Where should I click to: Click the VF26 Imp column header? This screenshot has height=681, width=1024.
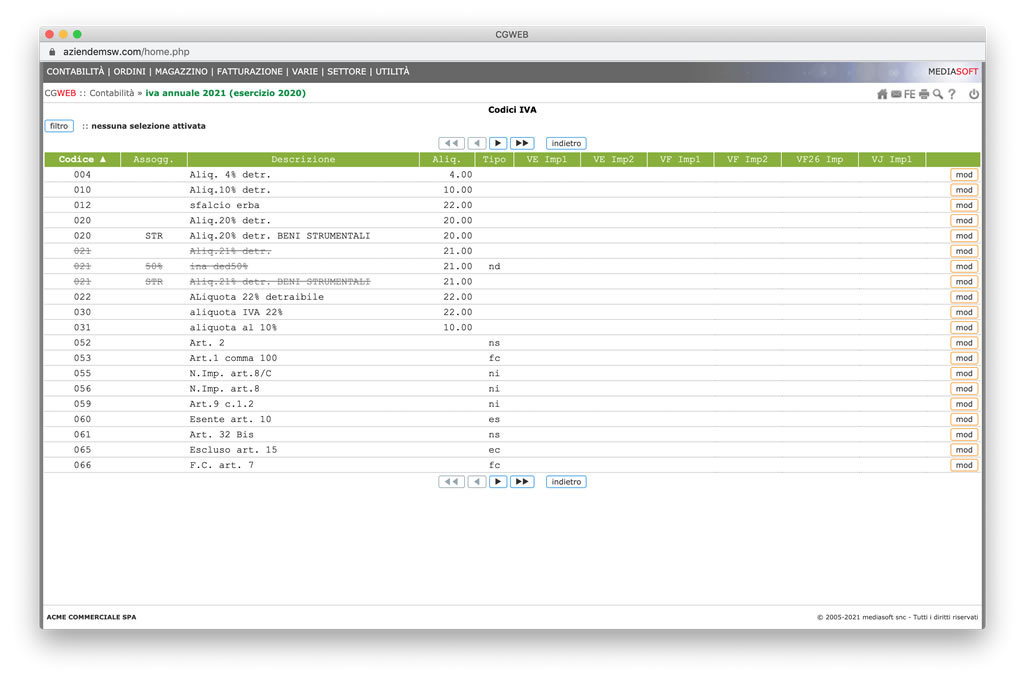[819, 159]
